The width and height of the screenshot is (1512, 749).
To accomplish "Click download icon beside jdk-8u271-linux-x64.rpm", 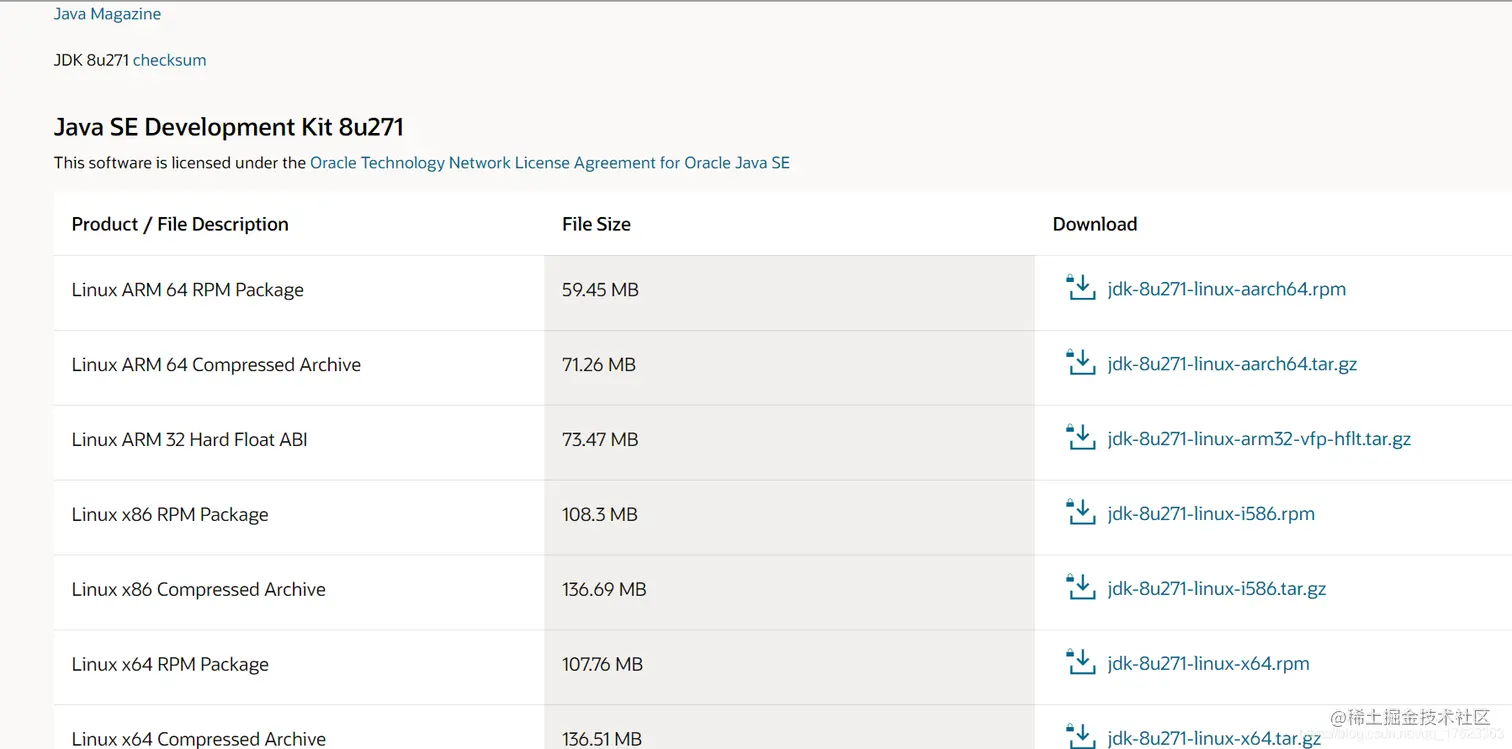I will (1081, 663).
